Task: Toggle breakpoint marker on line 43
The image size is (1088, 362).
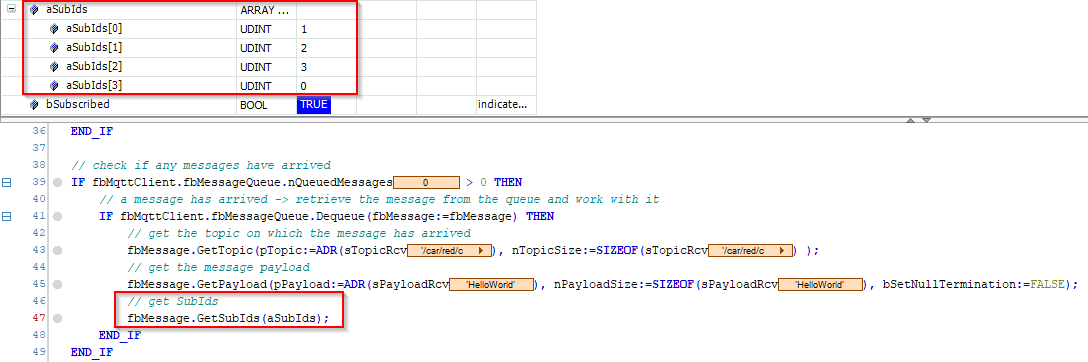Action: [x=58, y=250]
